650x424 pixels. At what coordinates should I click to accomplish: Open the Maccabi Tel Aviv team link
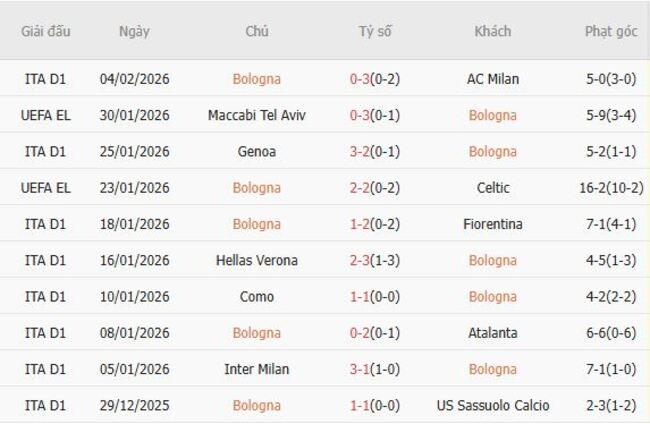257,115
